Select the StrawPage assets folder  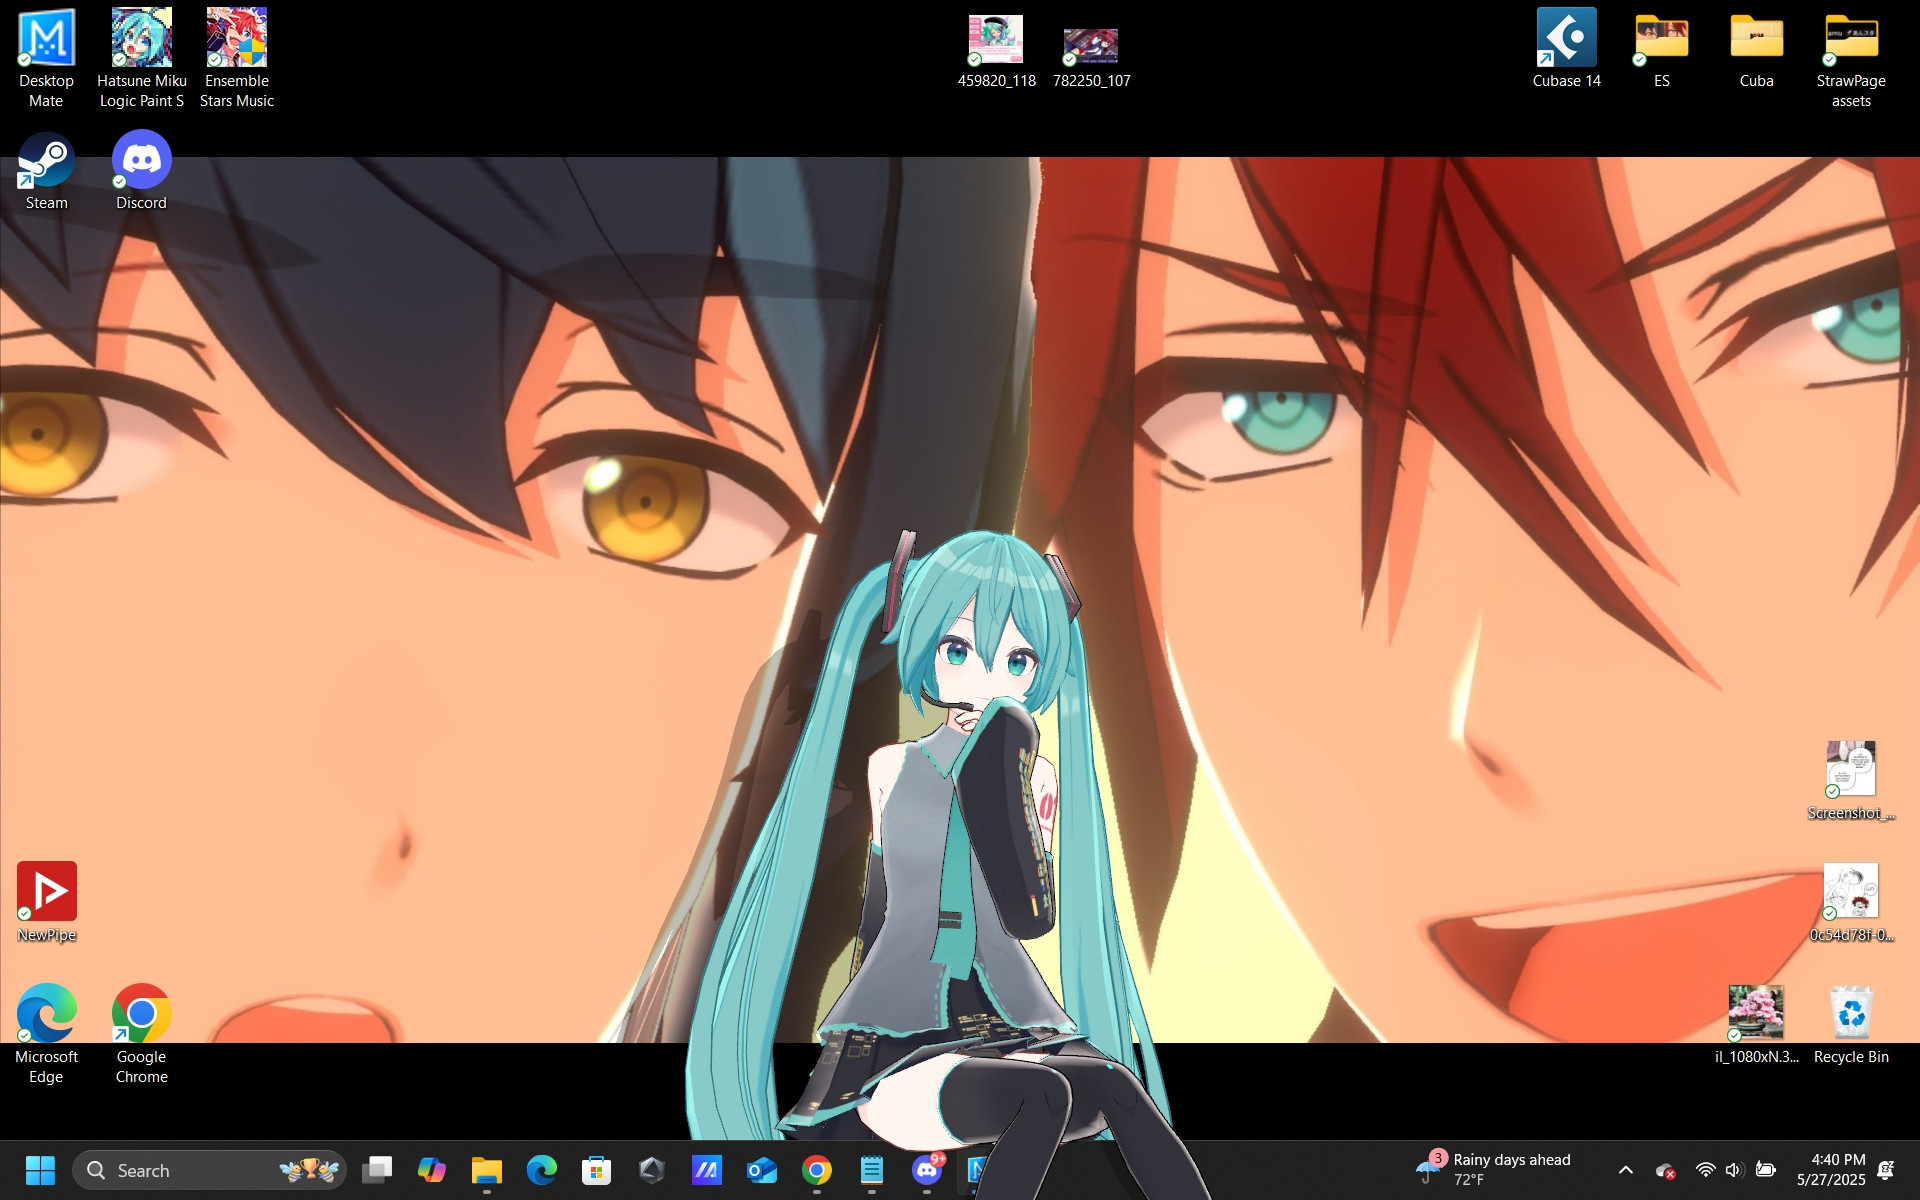click(1851, 60)
